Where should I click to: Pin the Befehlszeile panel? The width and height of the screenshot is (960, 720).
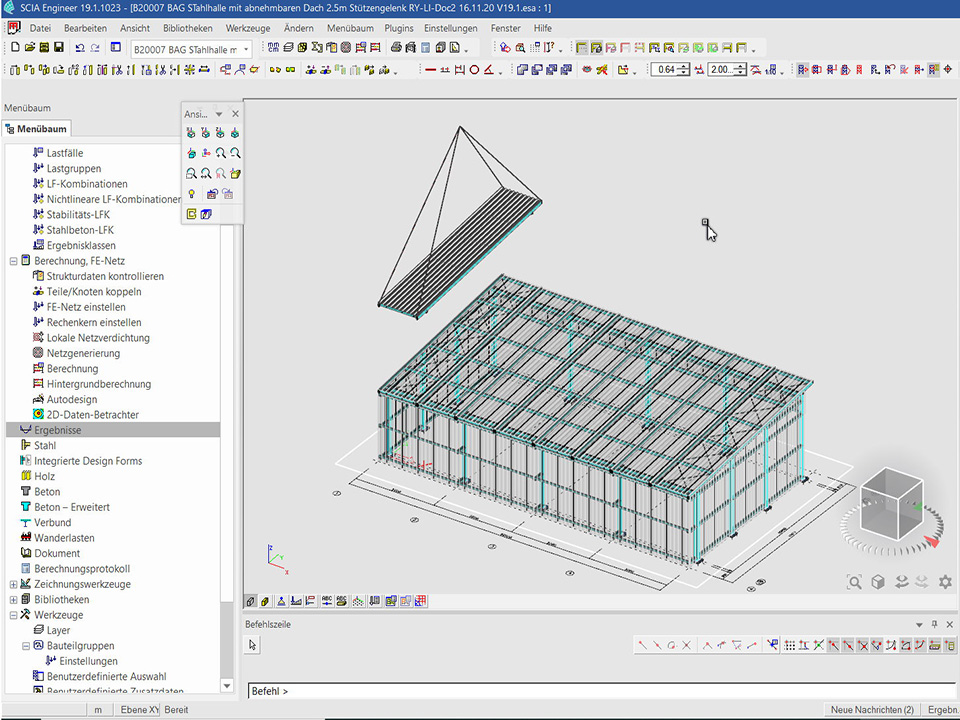934,624
